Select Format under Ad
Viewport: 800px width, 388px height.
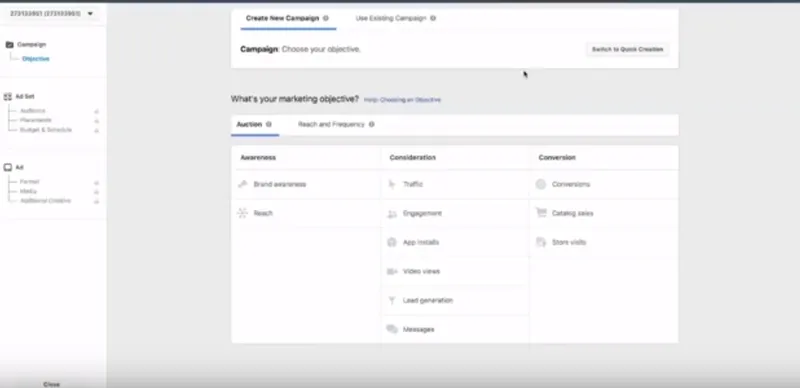(30, 182)
